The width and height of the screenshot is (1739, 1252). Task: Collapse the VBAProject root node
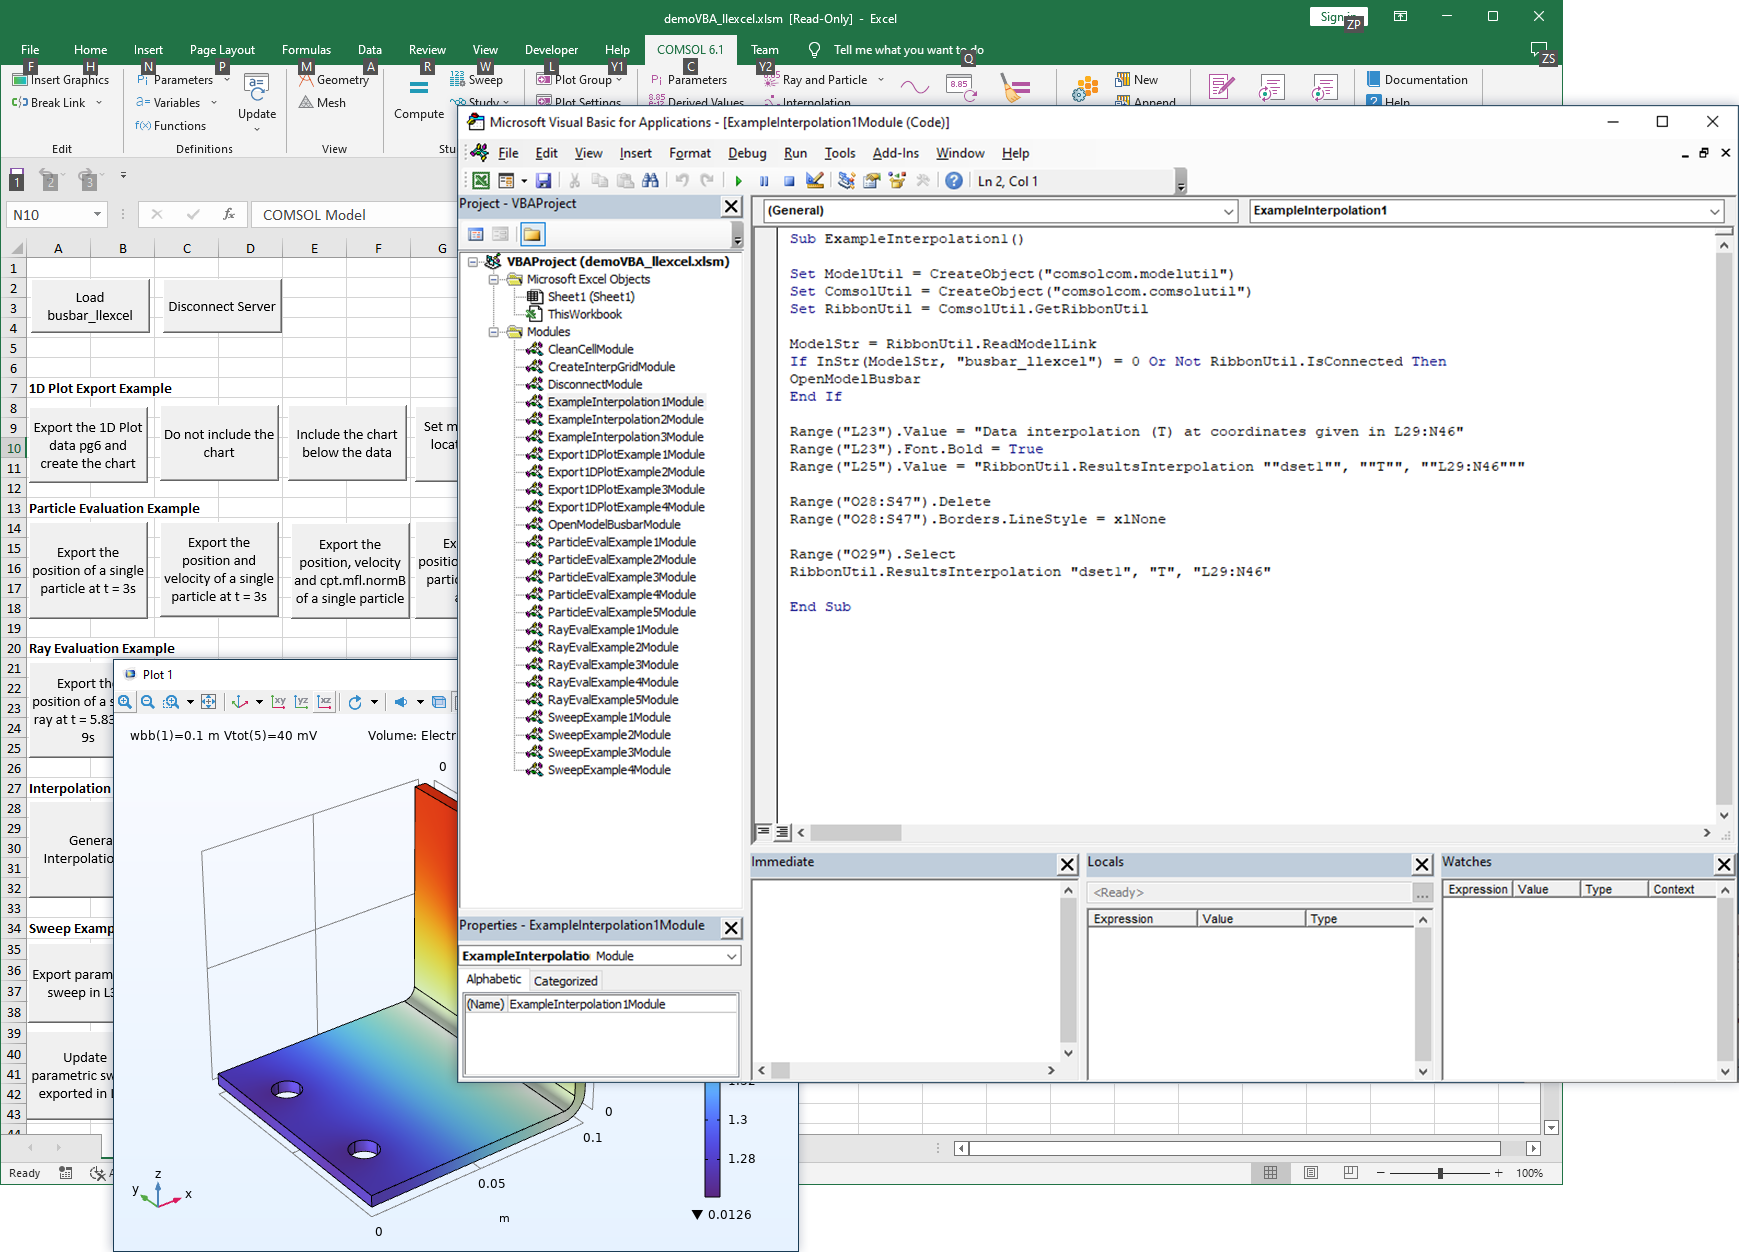point(473,262)
